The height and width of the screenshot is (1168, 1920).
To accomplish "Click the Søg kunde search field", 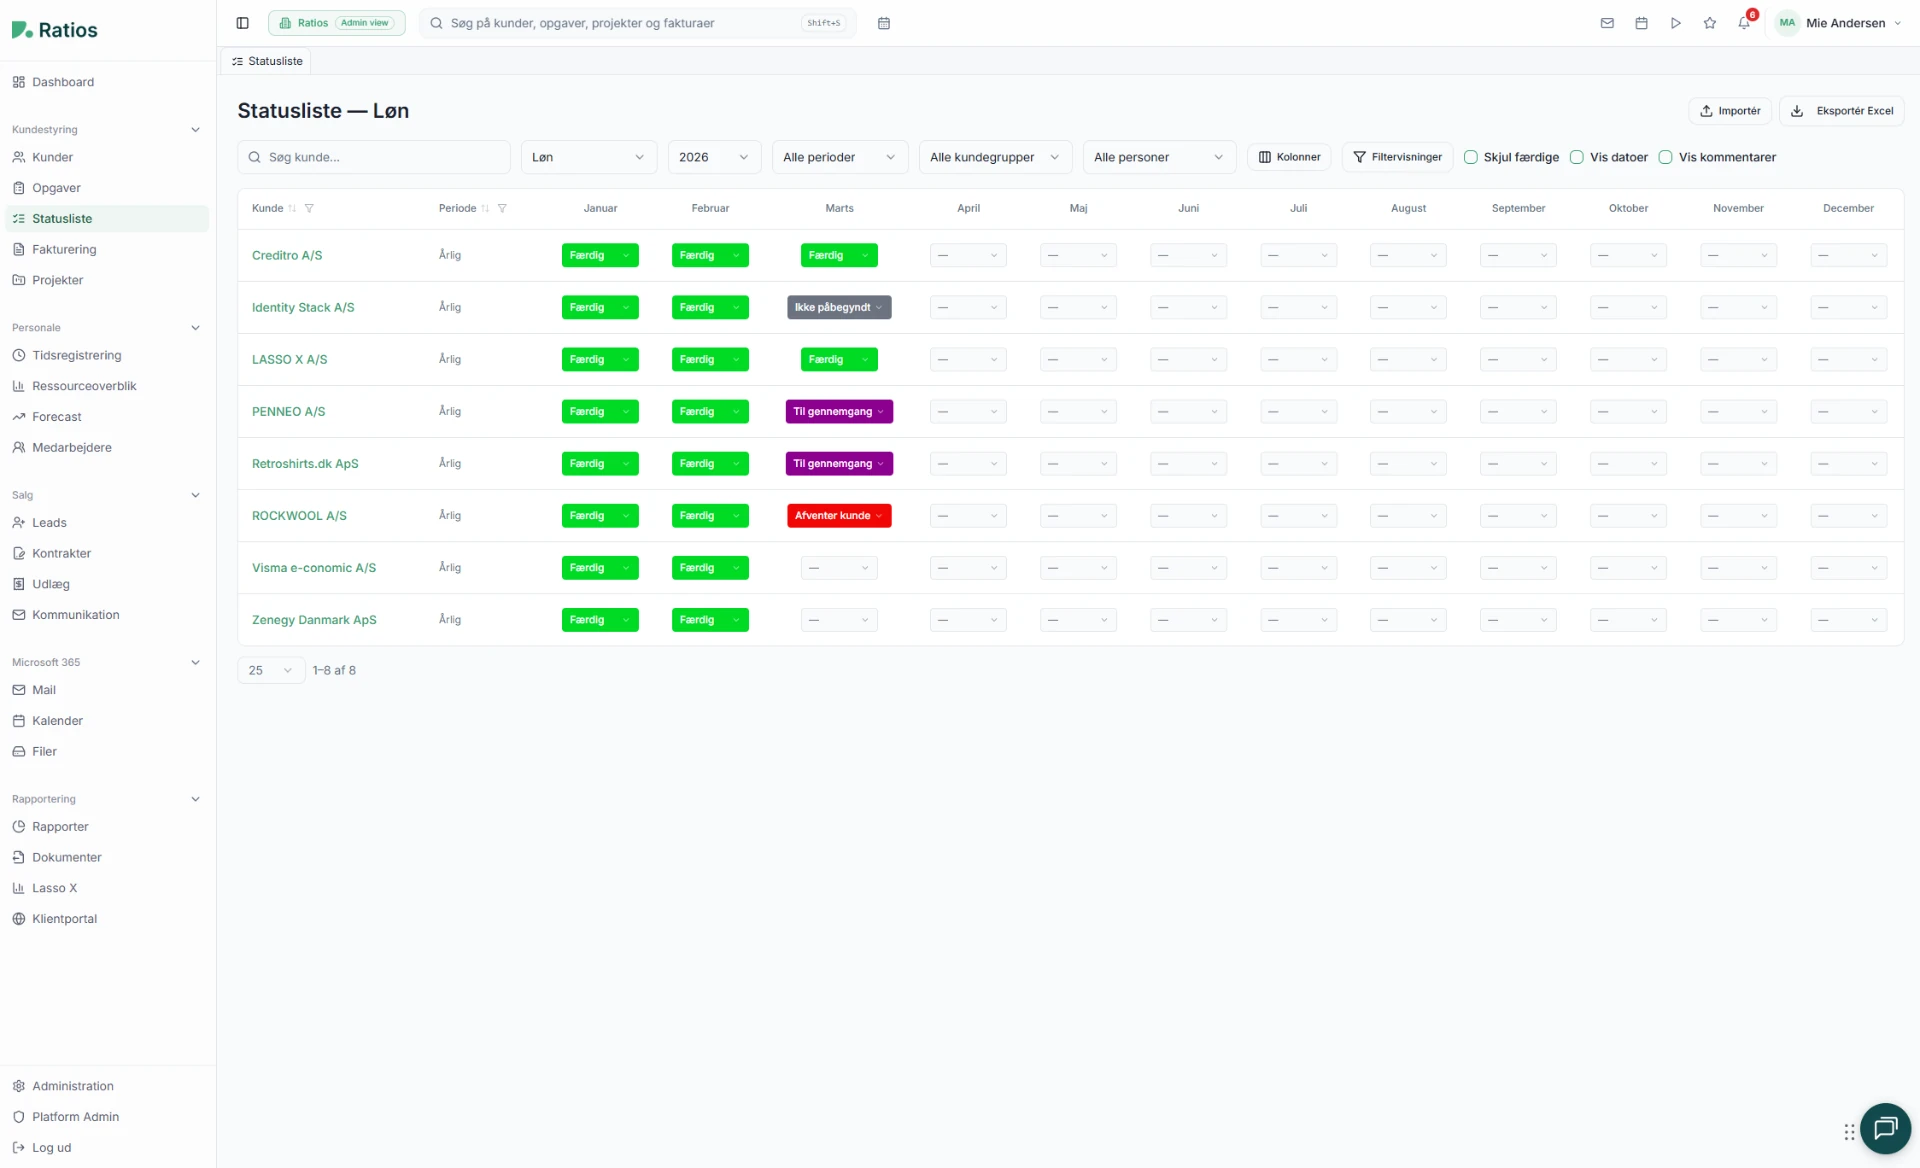I will click(x=374, y=157).
